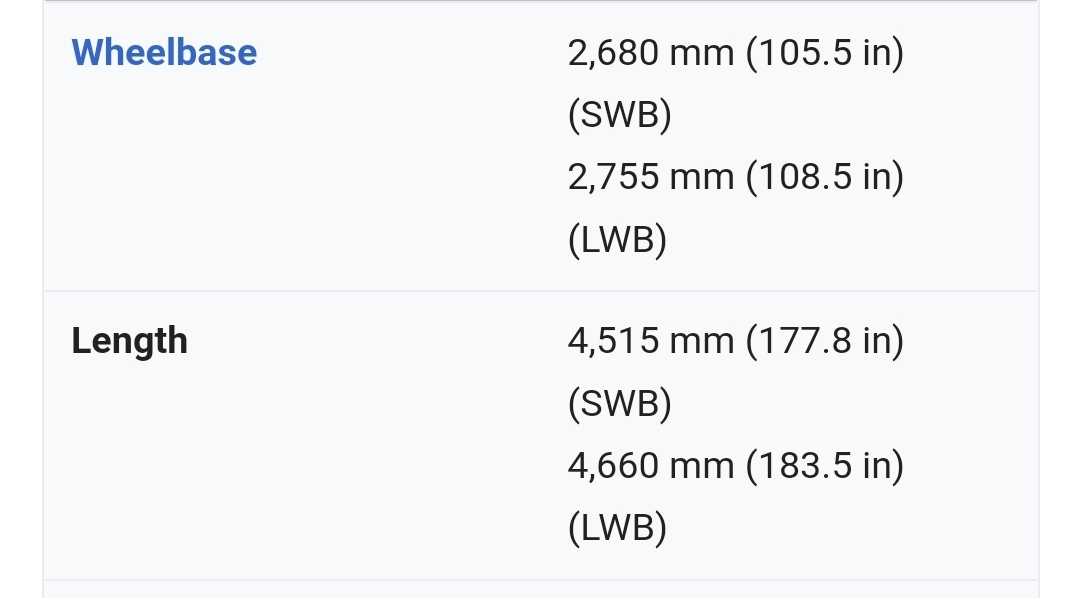Click the divider line below the Length row
1079x598 pixels.
pos(541,579)
